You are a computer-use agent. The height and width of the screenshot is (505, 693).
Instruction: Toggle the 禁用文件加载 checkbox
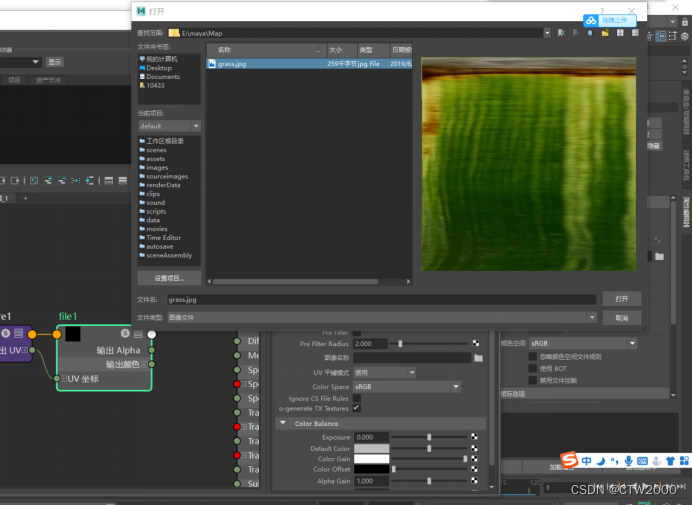click(533, 380)
